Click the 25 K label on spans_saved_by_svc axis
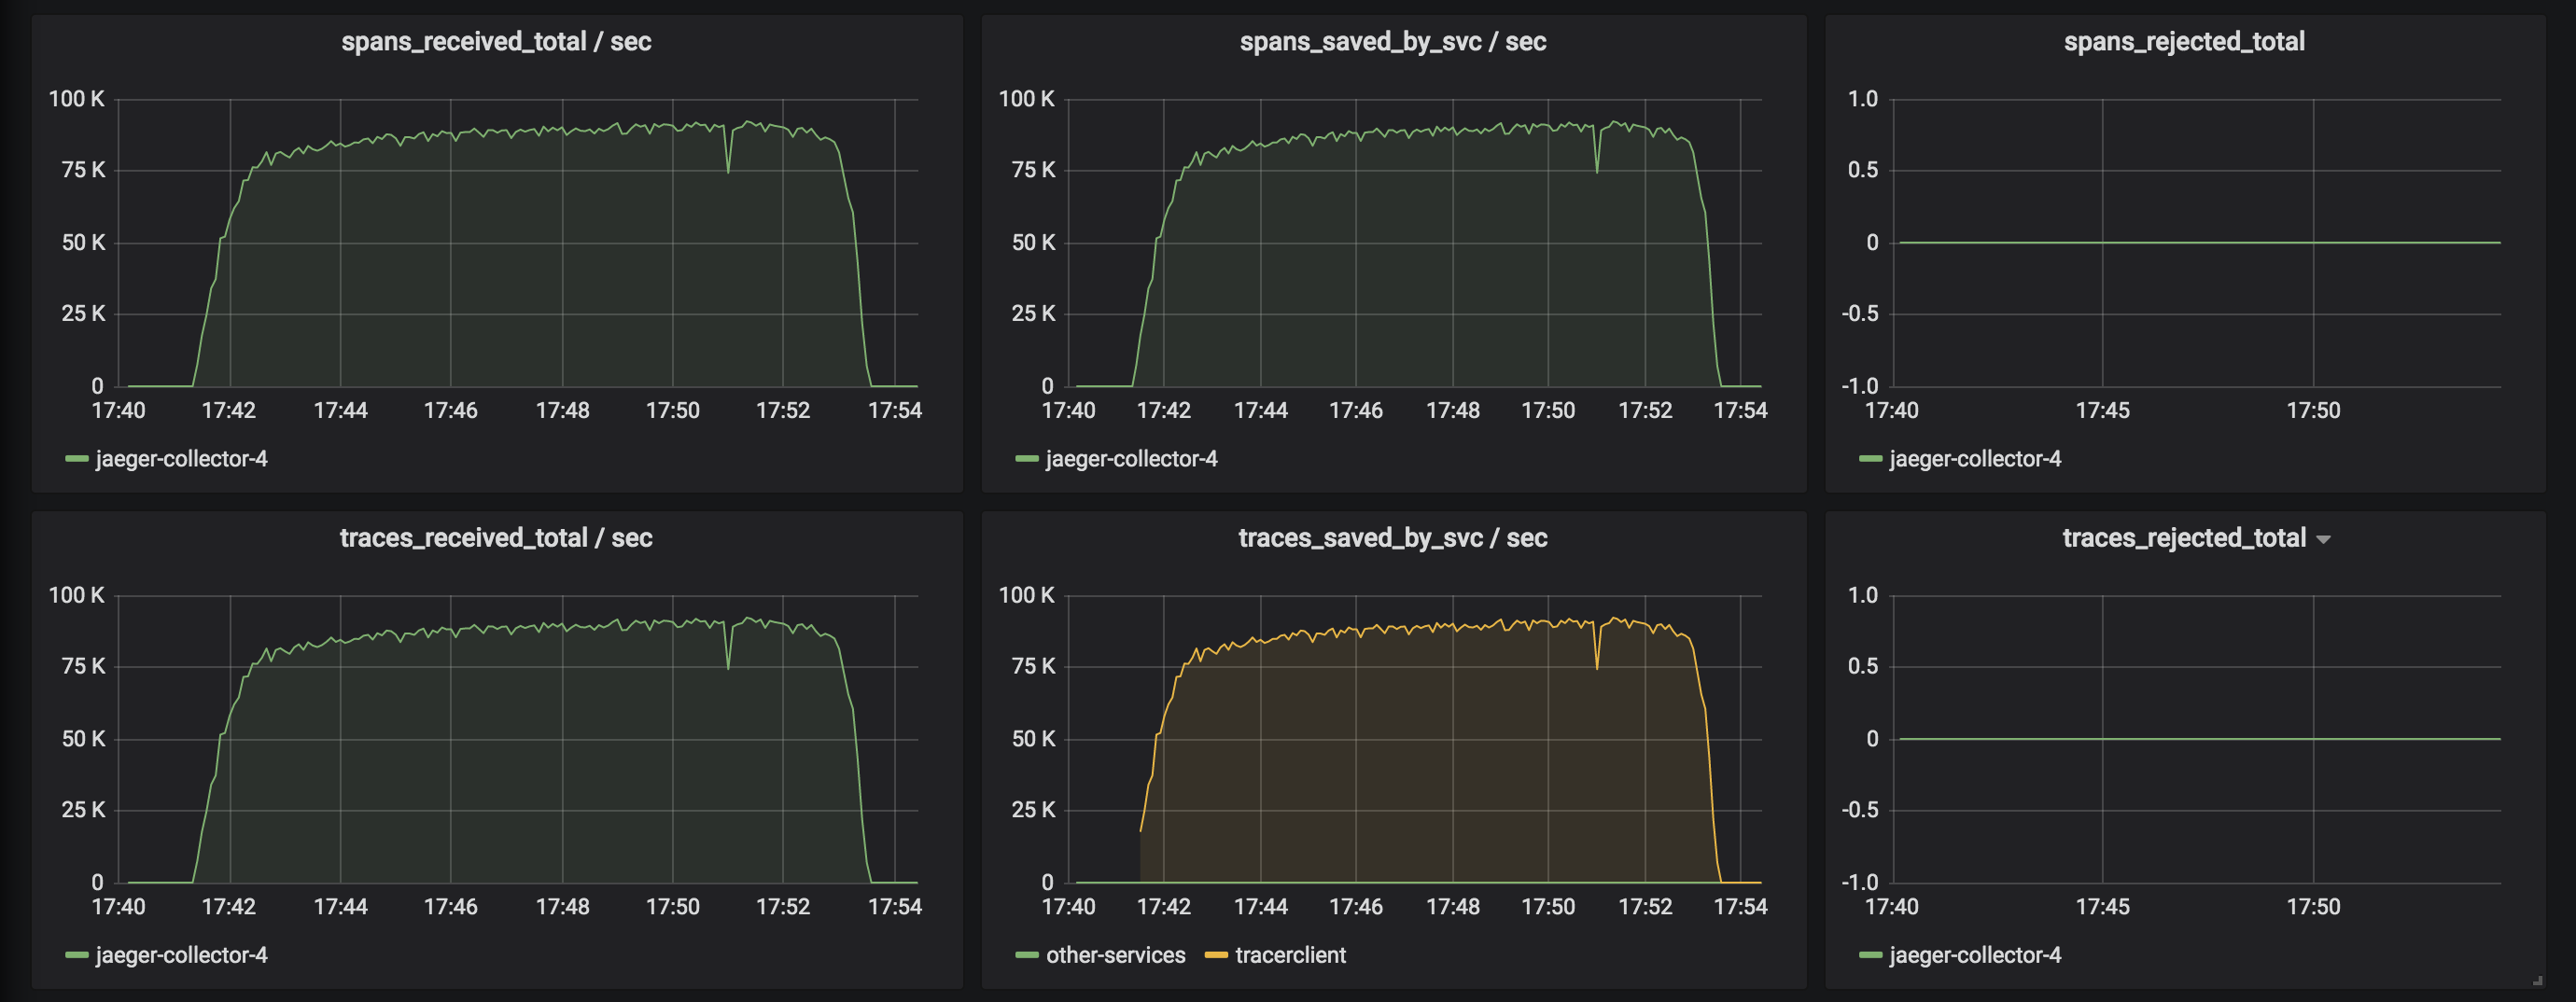This screenshot has height=1002, width=2576. point(1033,314)
